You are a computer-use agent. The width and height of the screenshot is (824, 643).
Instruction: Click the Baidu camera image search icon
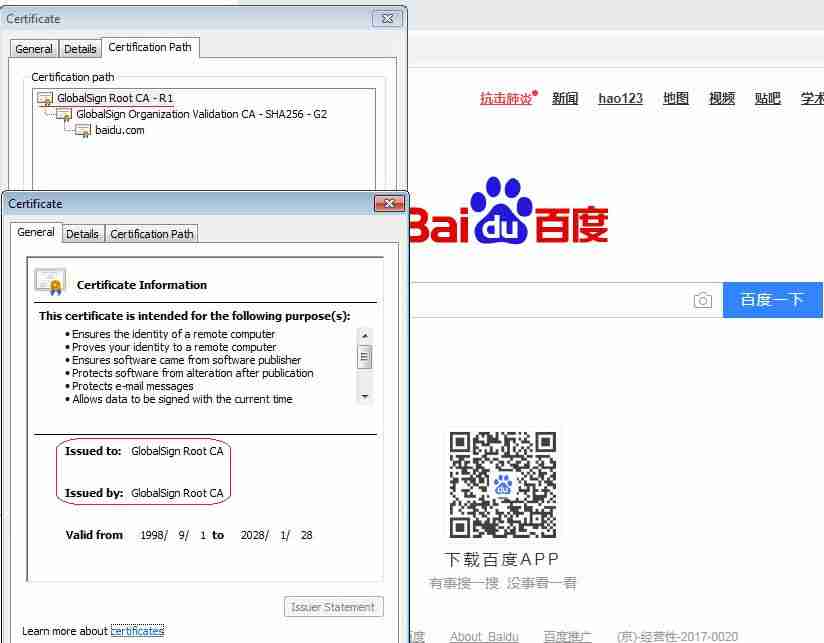pyautogui.click(x=703, y=300)
